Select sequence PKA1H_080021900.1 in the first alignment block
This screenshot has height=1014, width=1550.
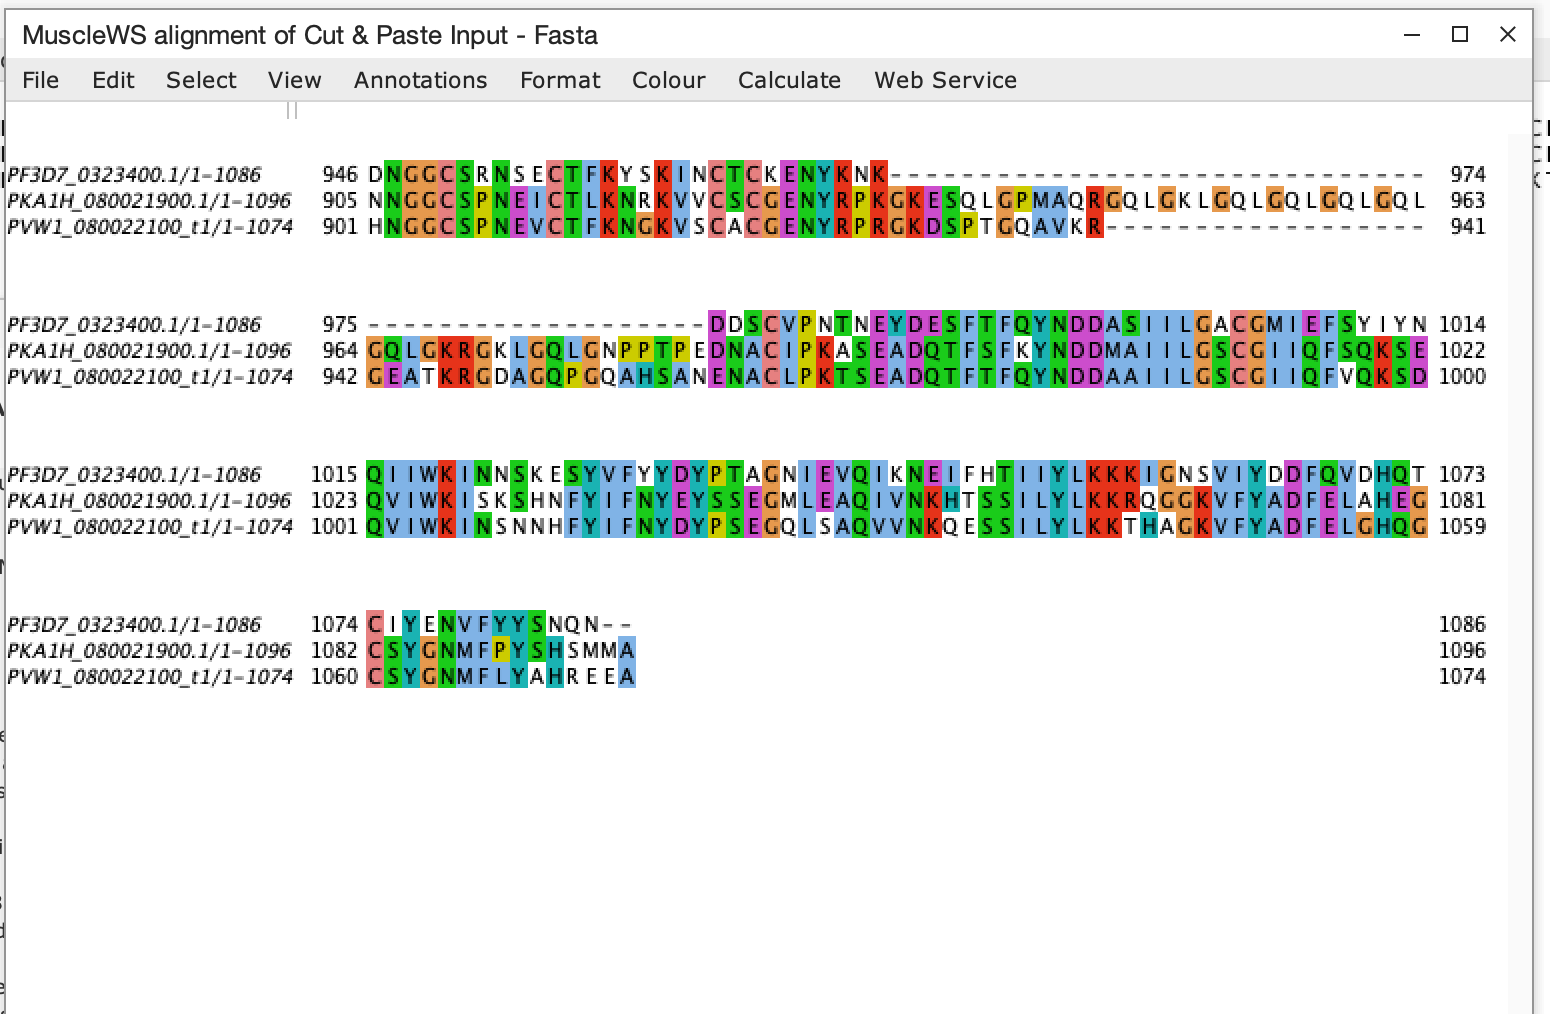(x=149, y=201)
